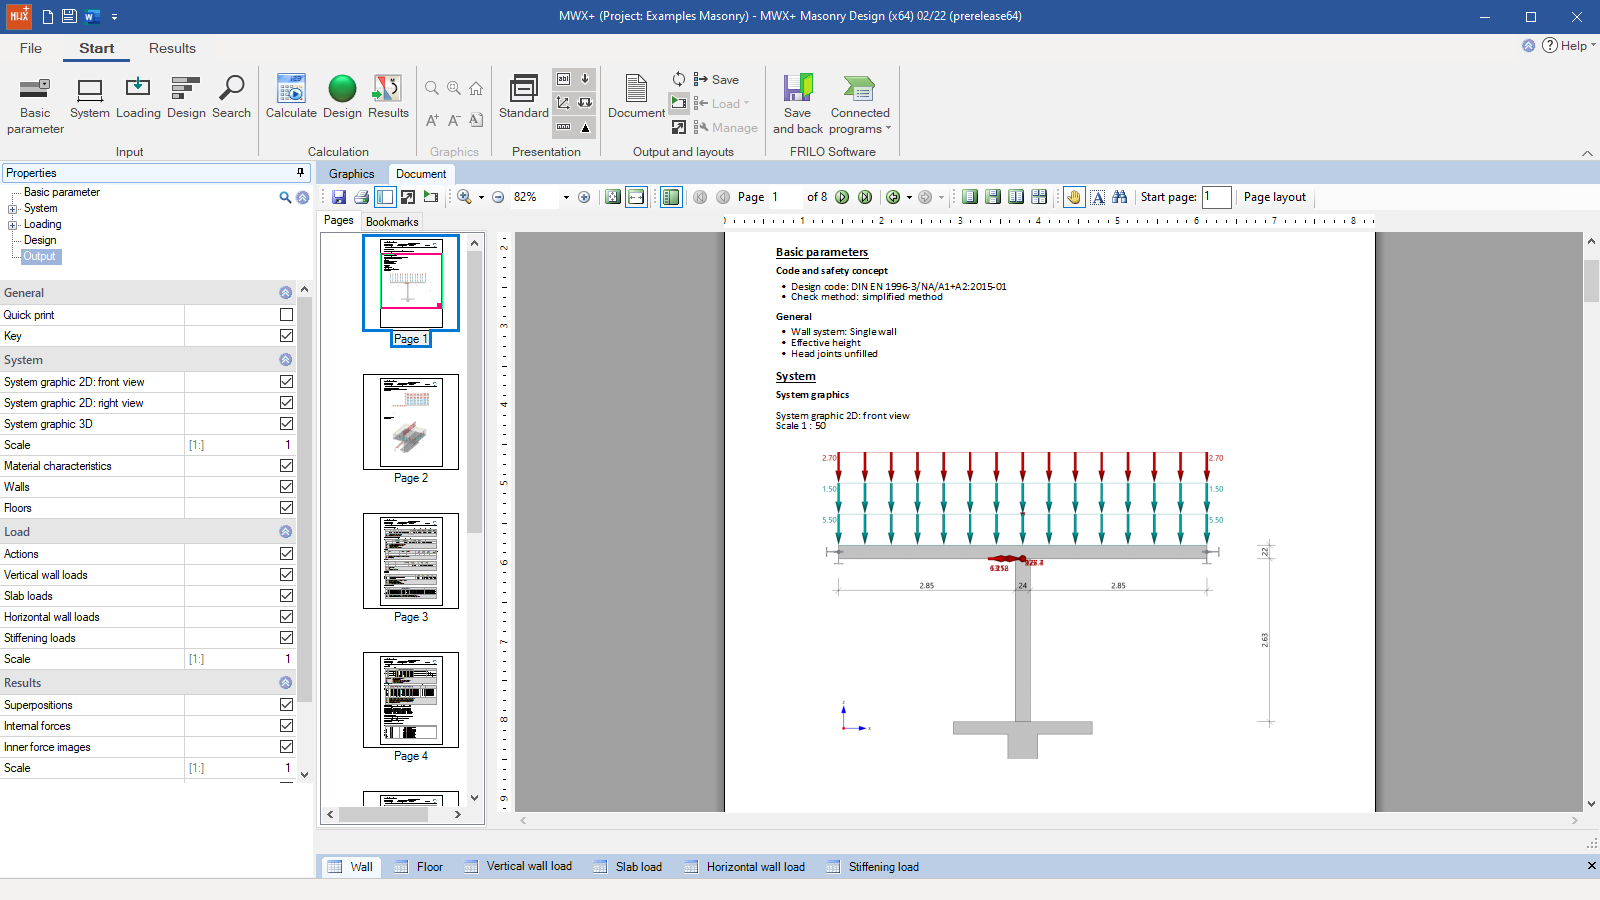1600x900 pixels.
Task: Zoom in using the plus toolbar icon
Action: click(x=584, y=197)
